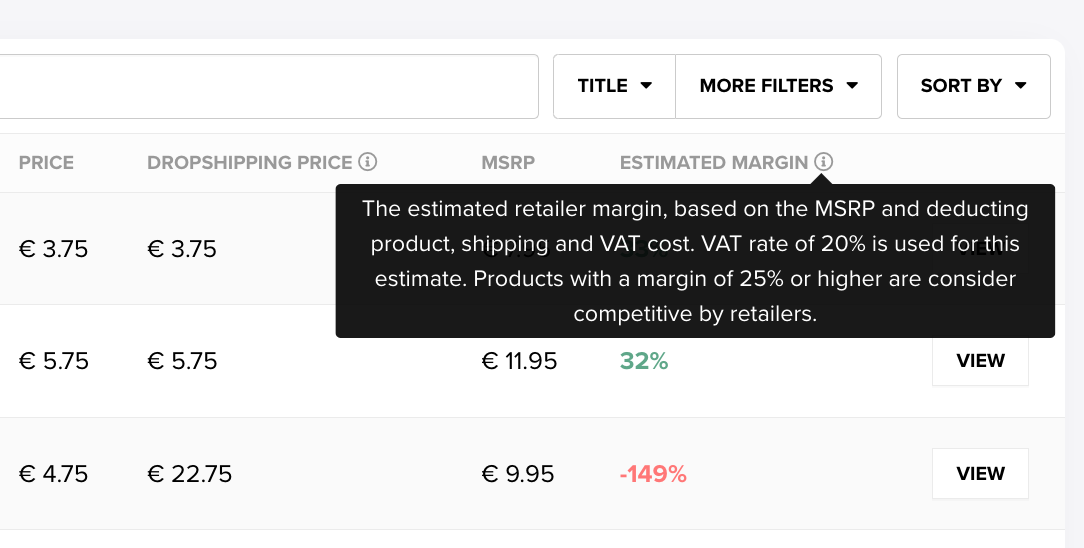Viewport: 1084px width, 548px height.
Task: Select the DROPSHIPPING PRICE column header text
Action: point(250,162)
